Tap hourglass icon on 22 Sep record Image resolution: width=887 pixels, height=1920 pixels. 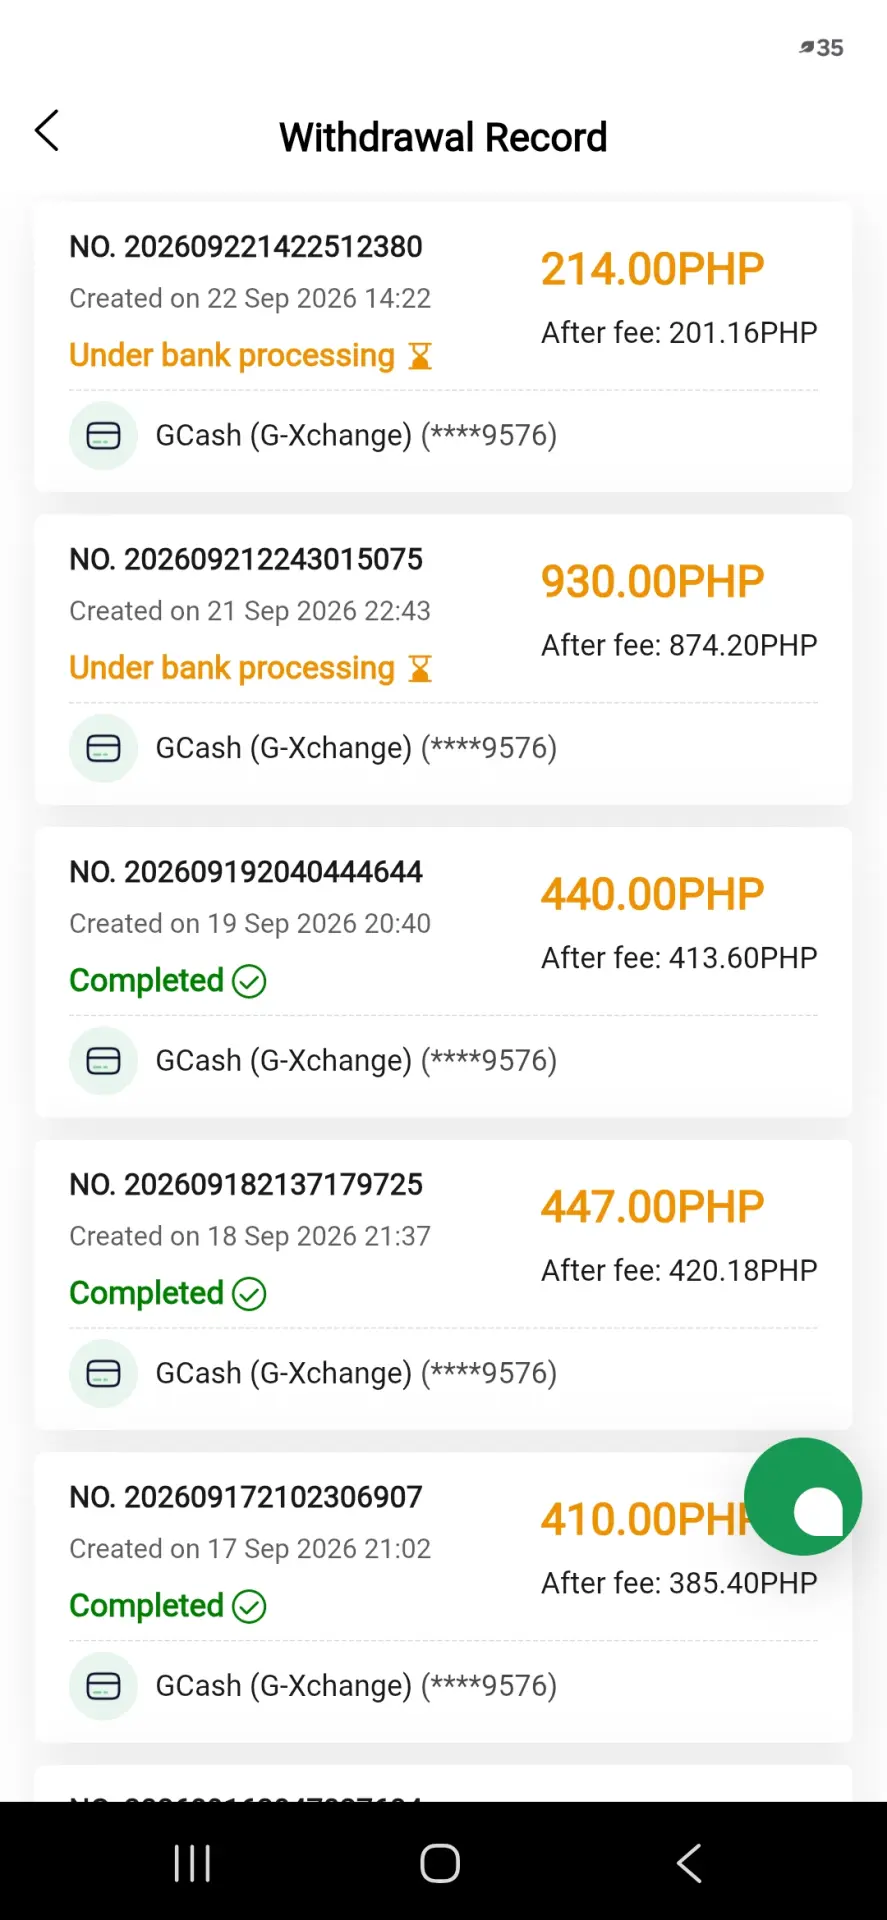[420, 356]
